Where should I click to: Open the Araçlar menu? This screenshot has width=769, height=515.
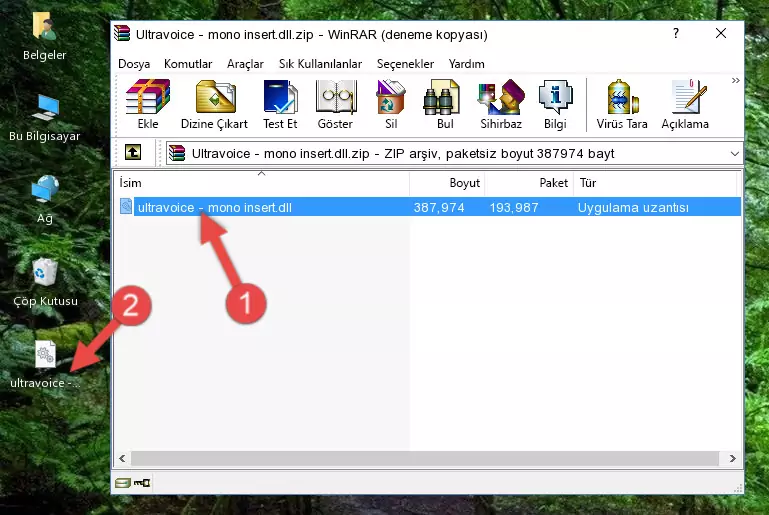pos(245,64)
